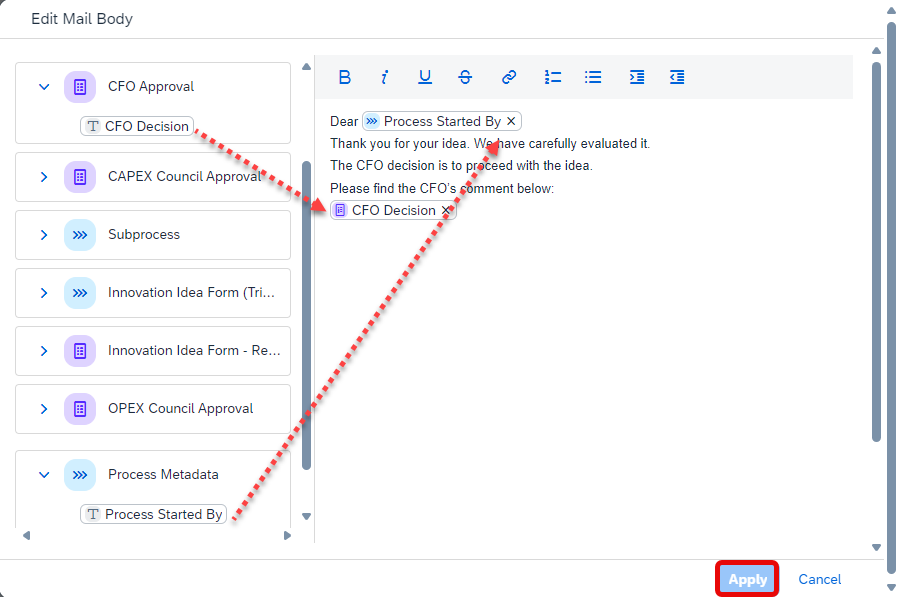Screen dimensions: 899x597
Task: Apply strikethrough formatting icon
Action: coord(465,77)
